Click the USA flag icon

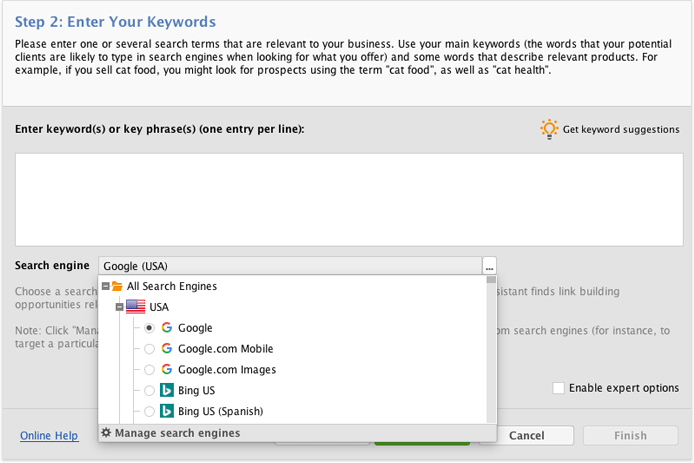(135, 307)
